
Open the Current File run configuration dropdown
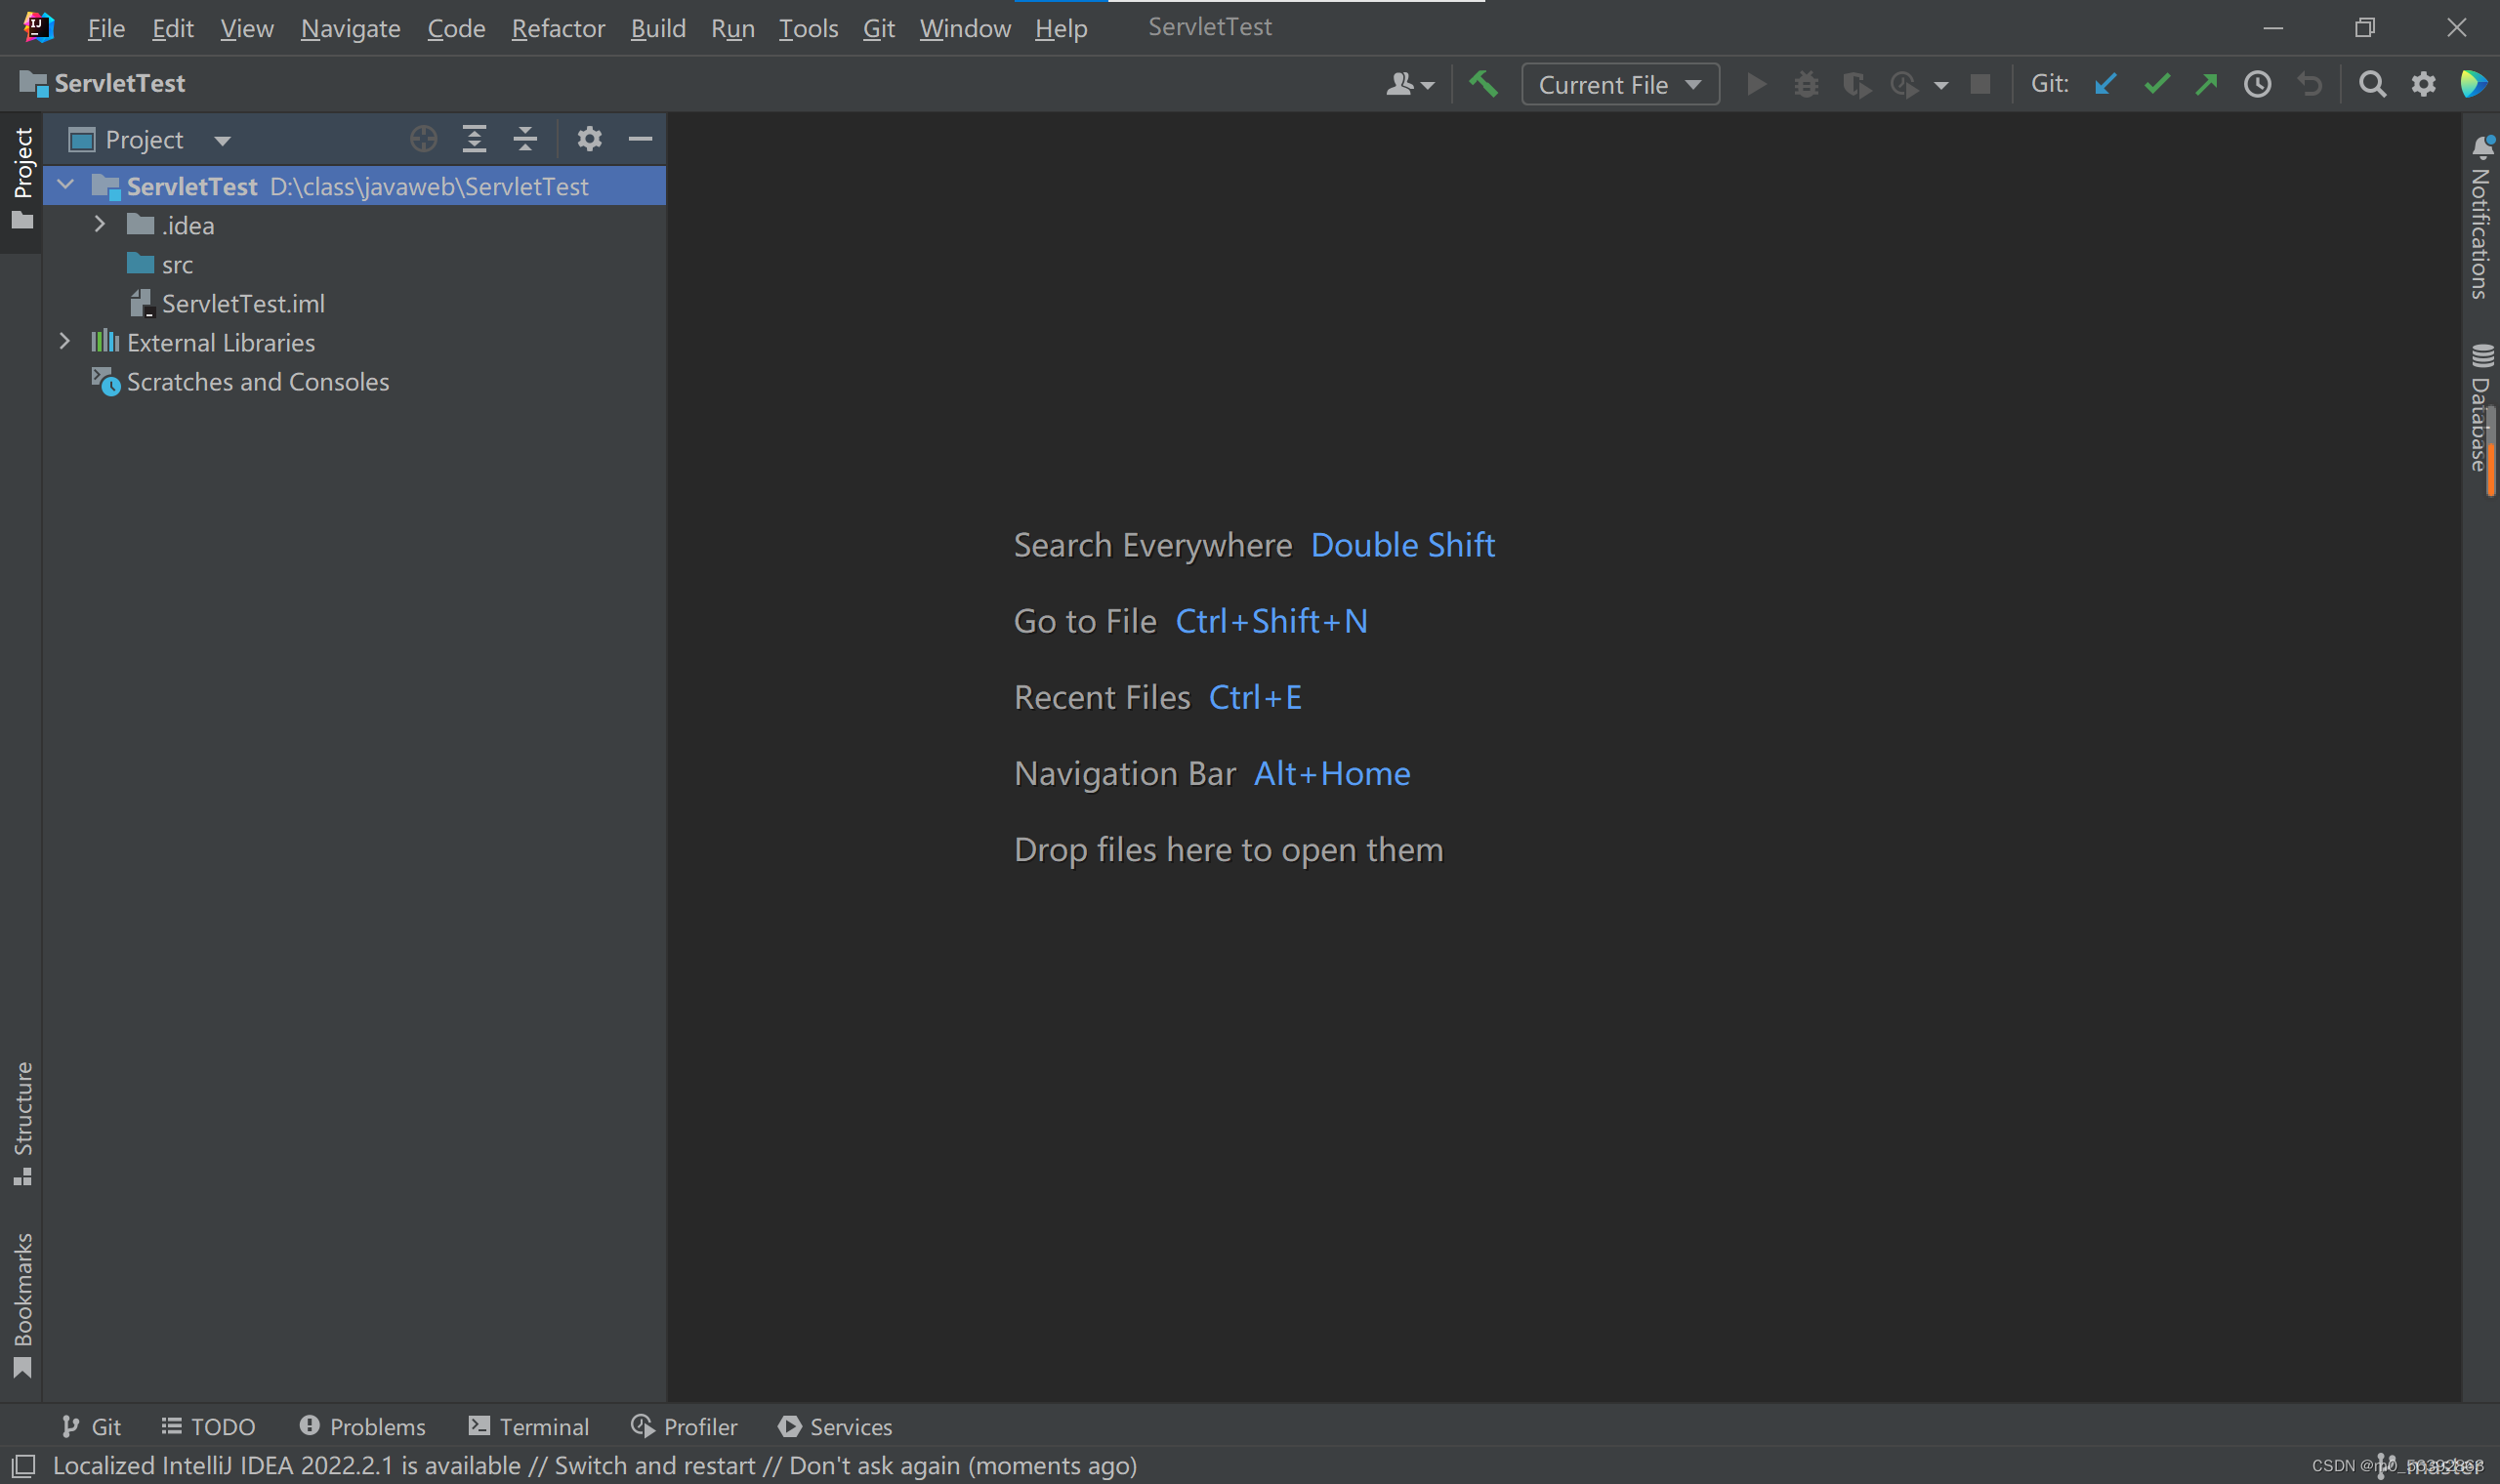coord(1619,84)
